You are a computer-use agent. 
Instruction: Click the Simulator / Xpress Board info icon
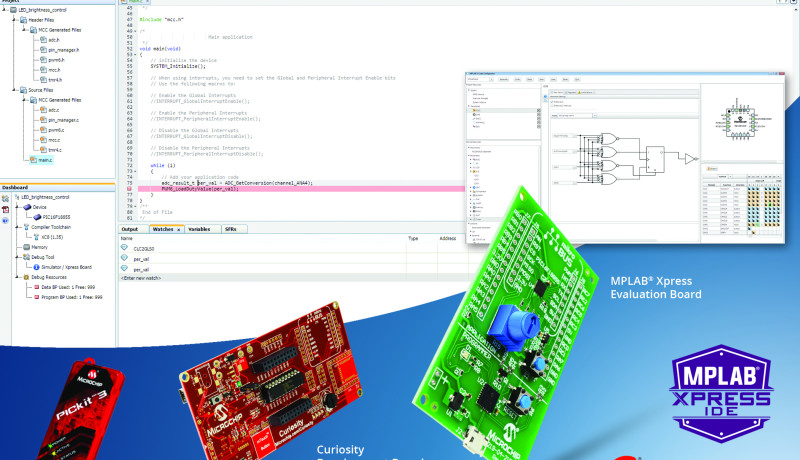point(36,267)
